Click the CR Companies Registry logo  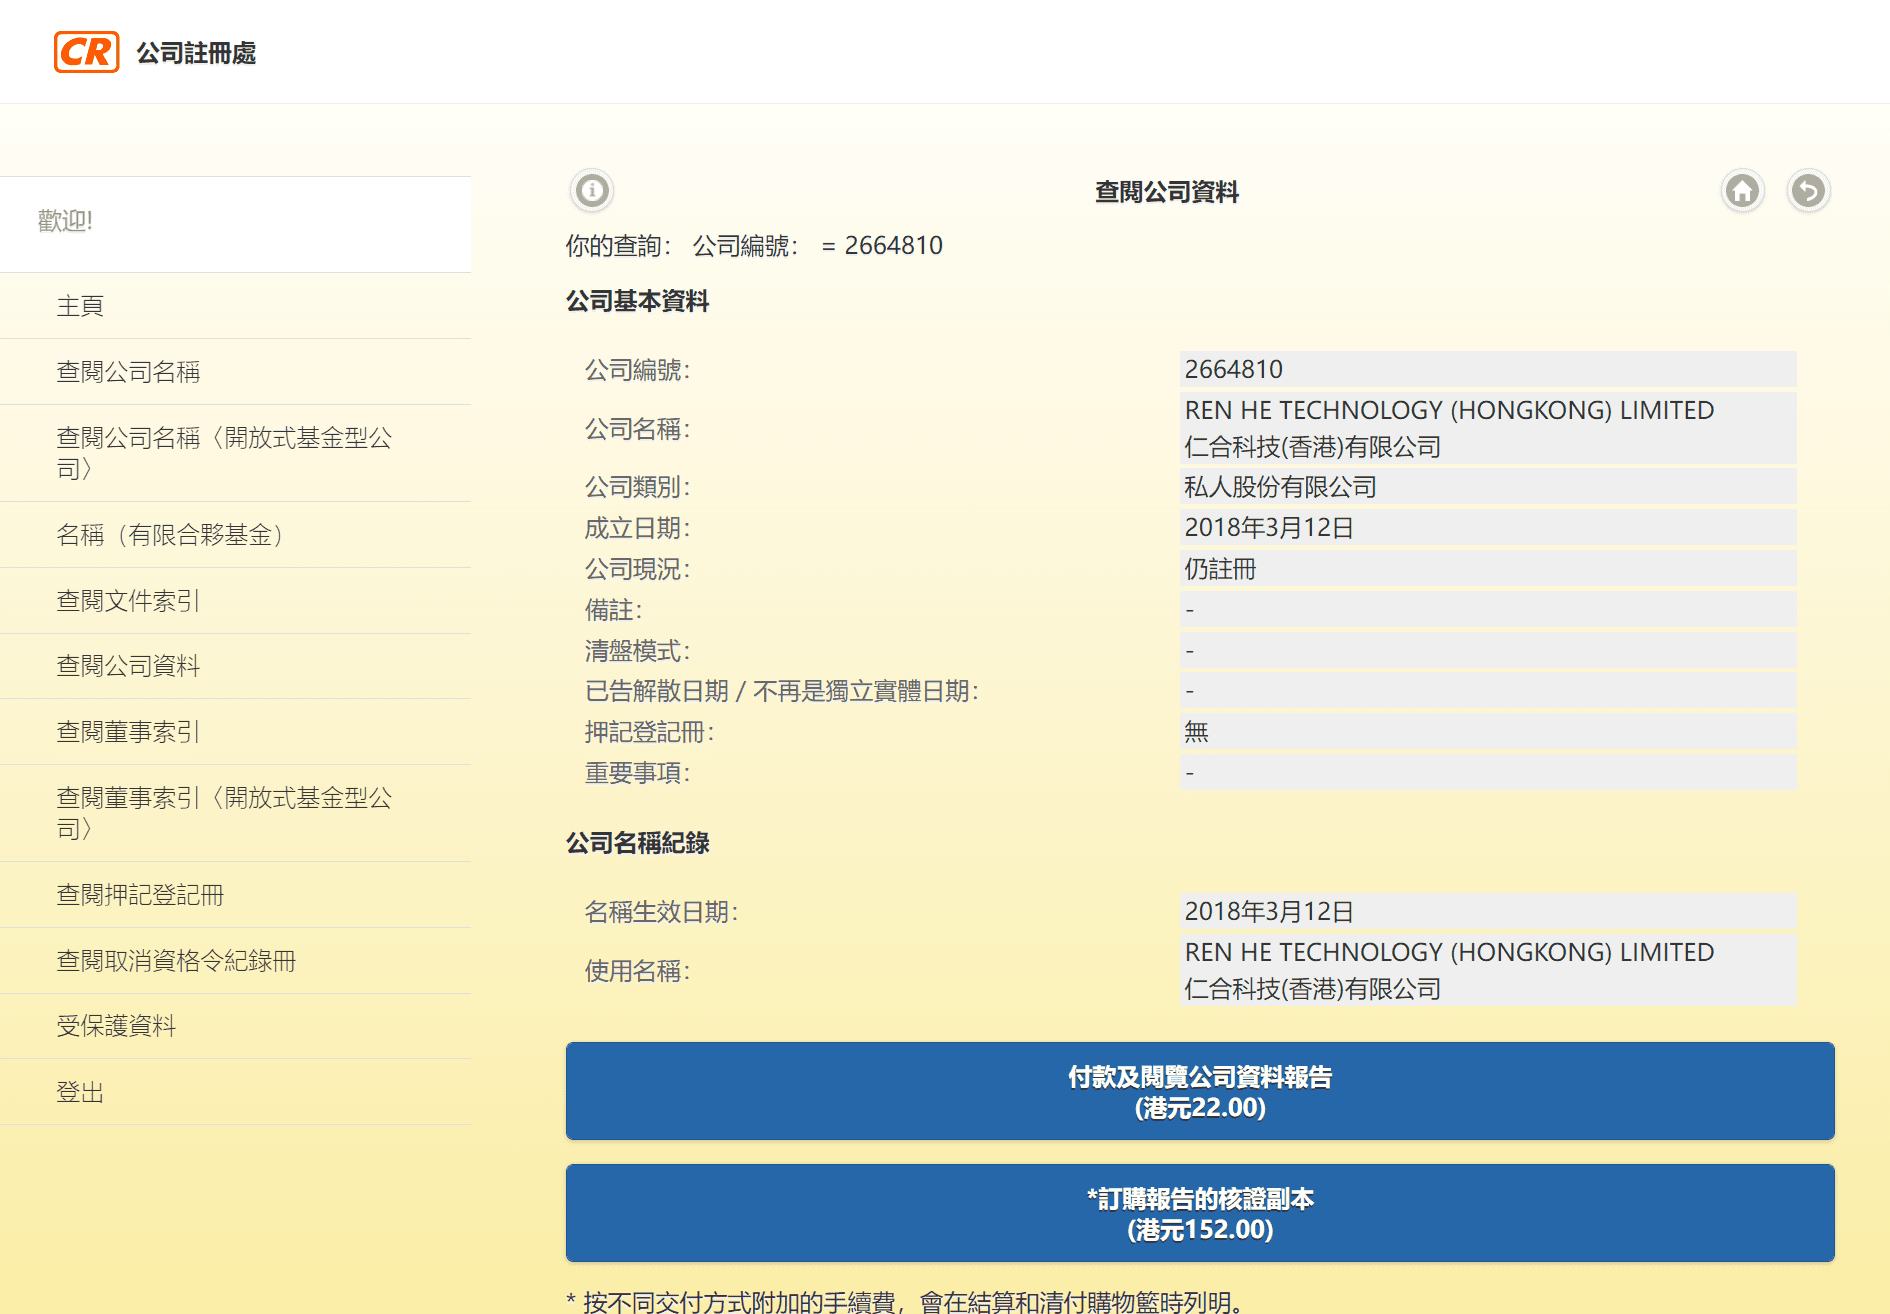(x=86, y=52)
